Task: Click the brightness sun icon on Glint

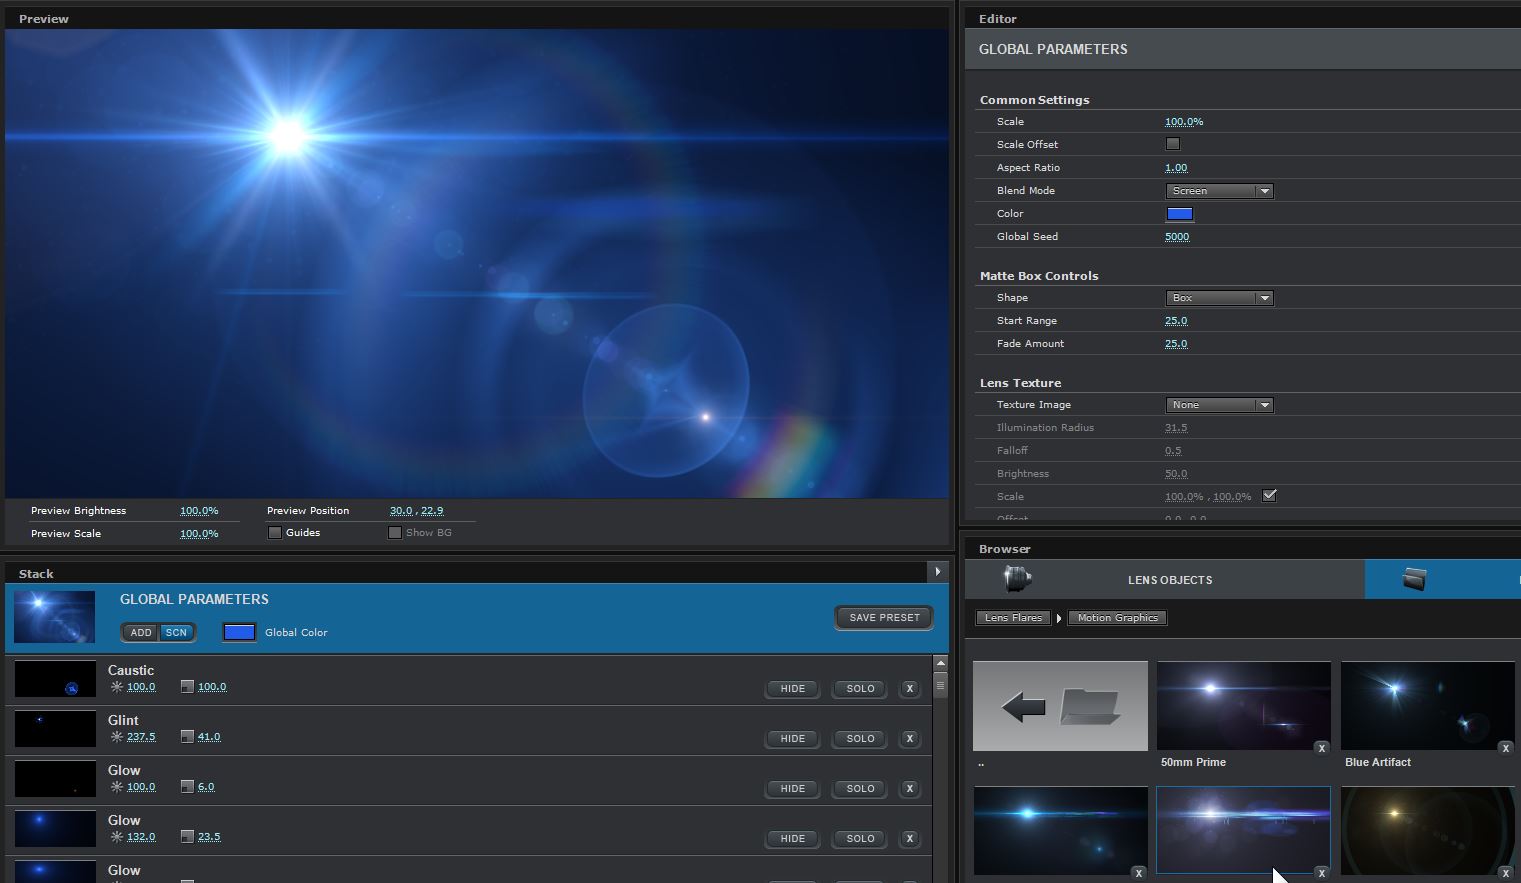Action: pos(117,737)
